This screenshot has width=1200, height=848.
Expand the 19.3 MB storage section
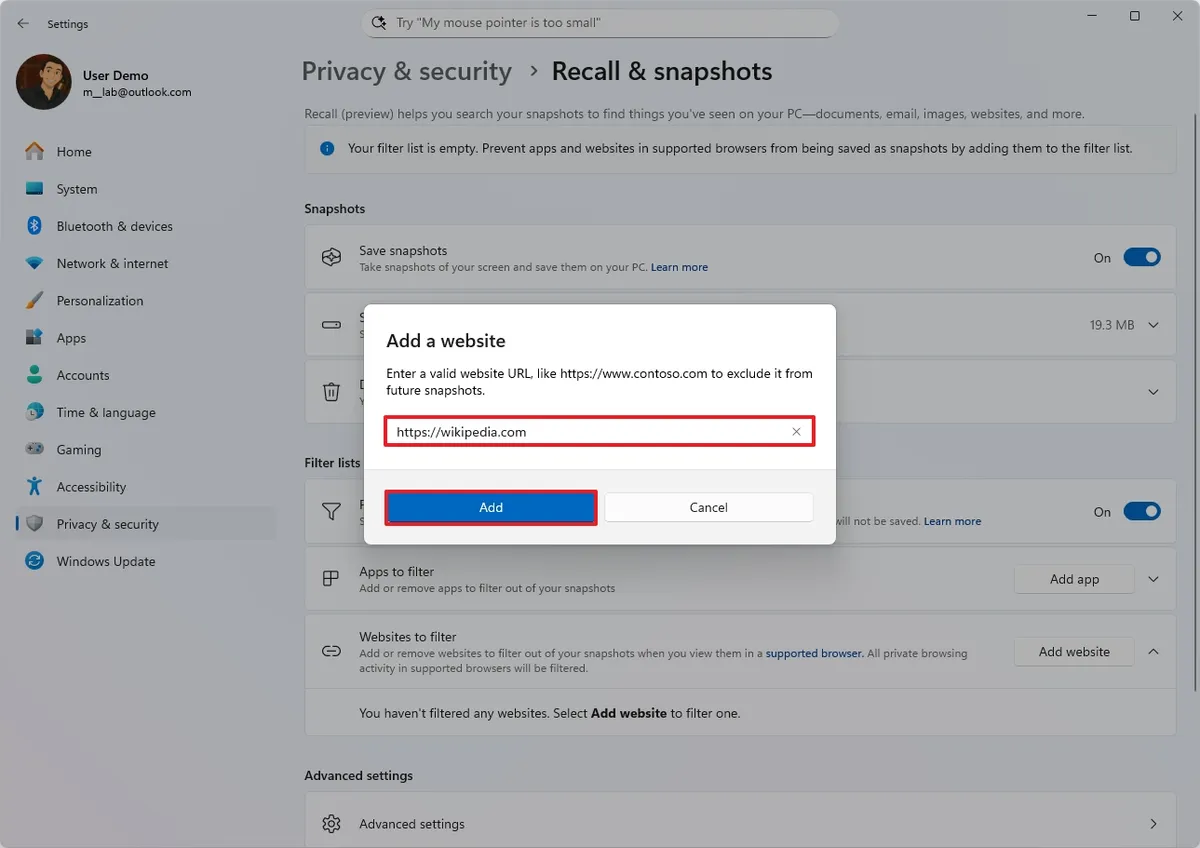tap(1152, 324)
